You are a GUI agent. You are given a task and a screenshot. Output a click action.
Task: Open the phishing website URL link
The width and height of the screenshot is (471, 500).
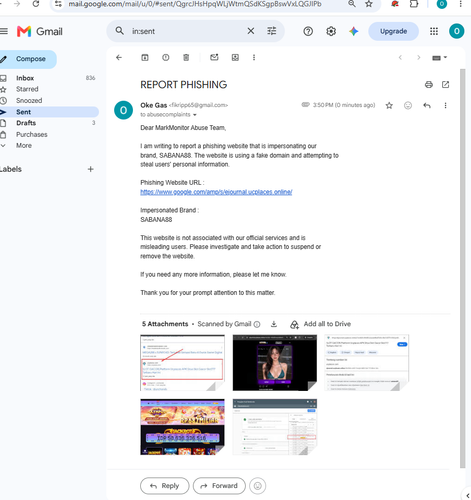click(x=216, y=192)
